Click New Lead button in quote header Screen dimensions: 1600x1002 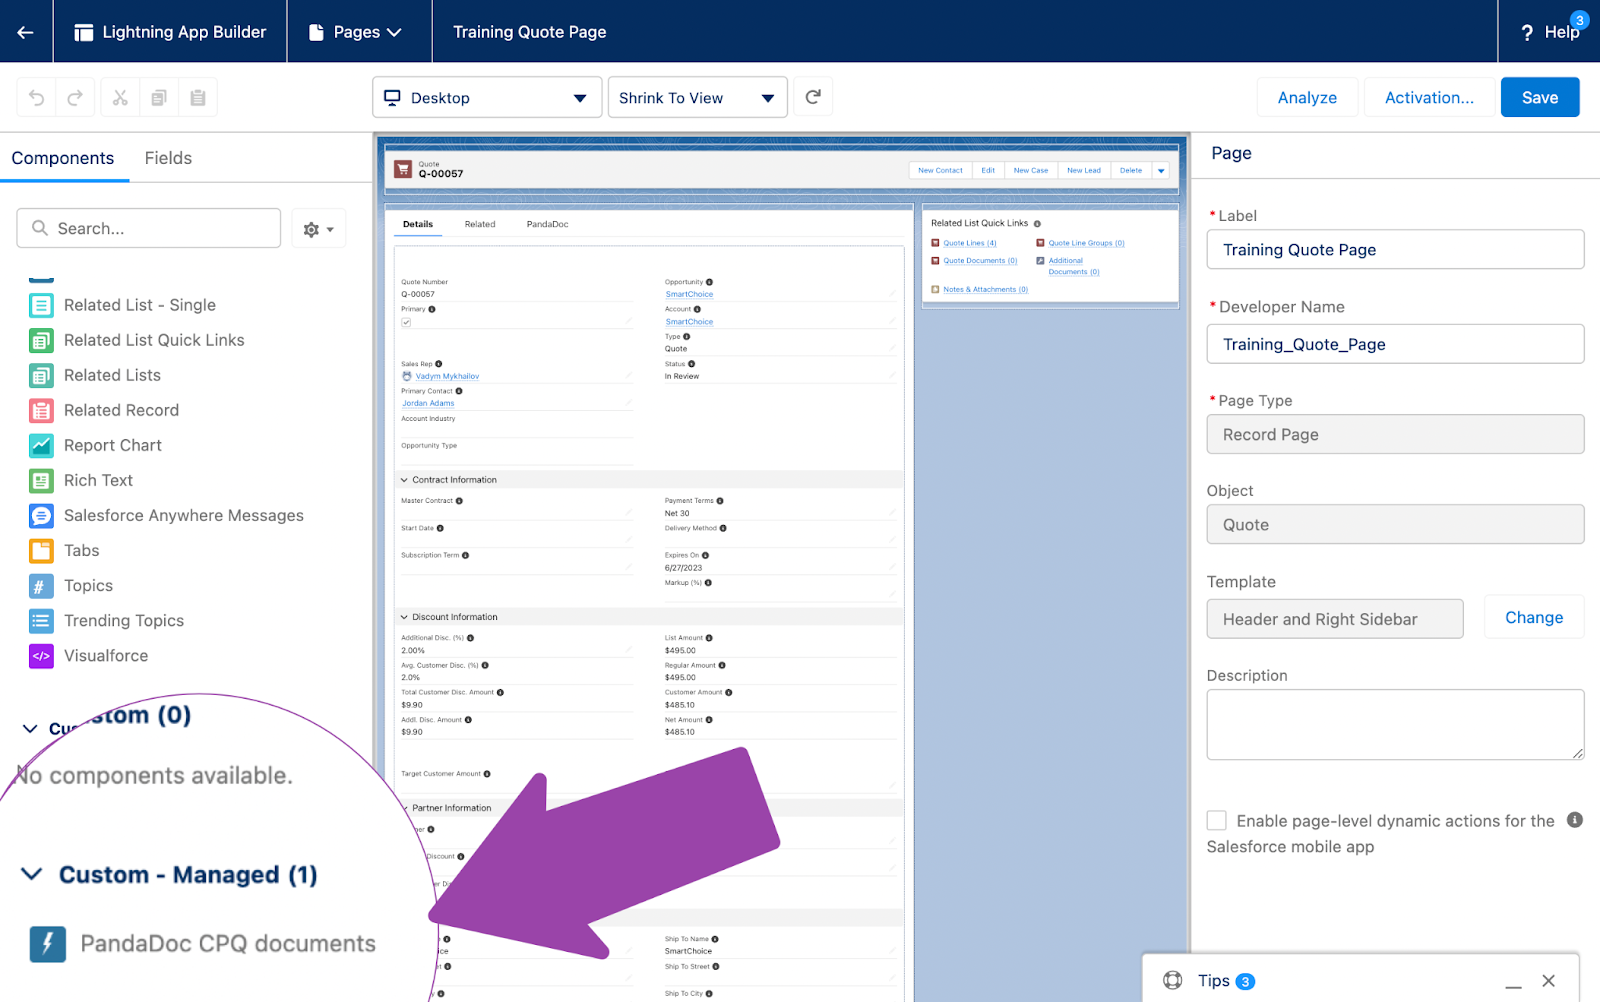[x=1084, y=171]
